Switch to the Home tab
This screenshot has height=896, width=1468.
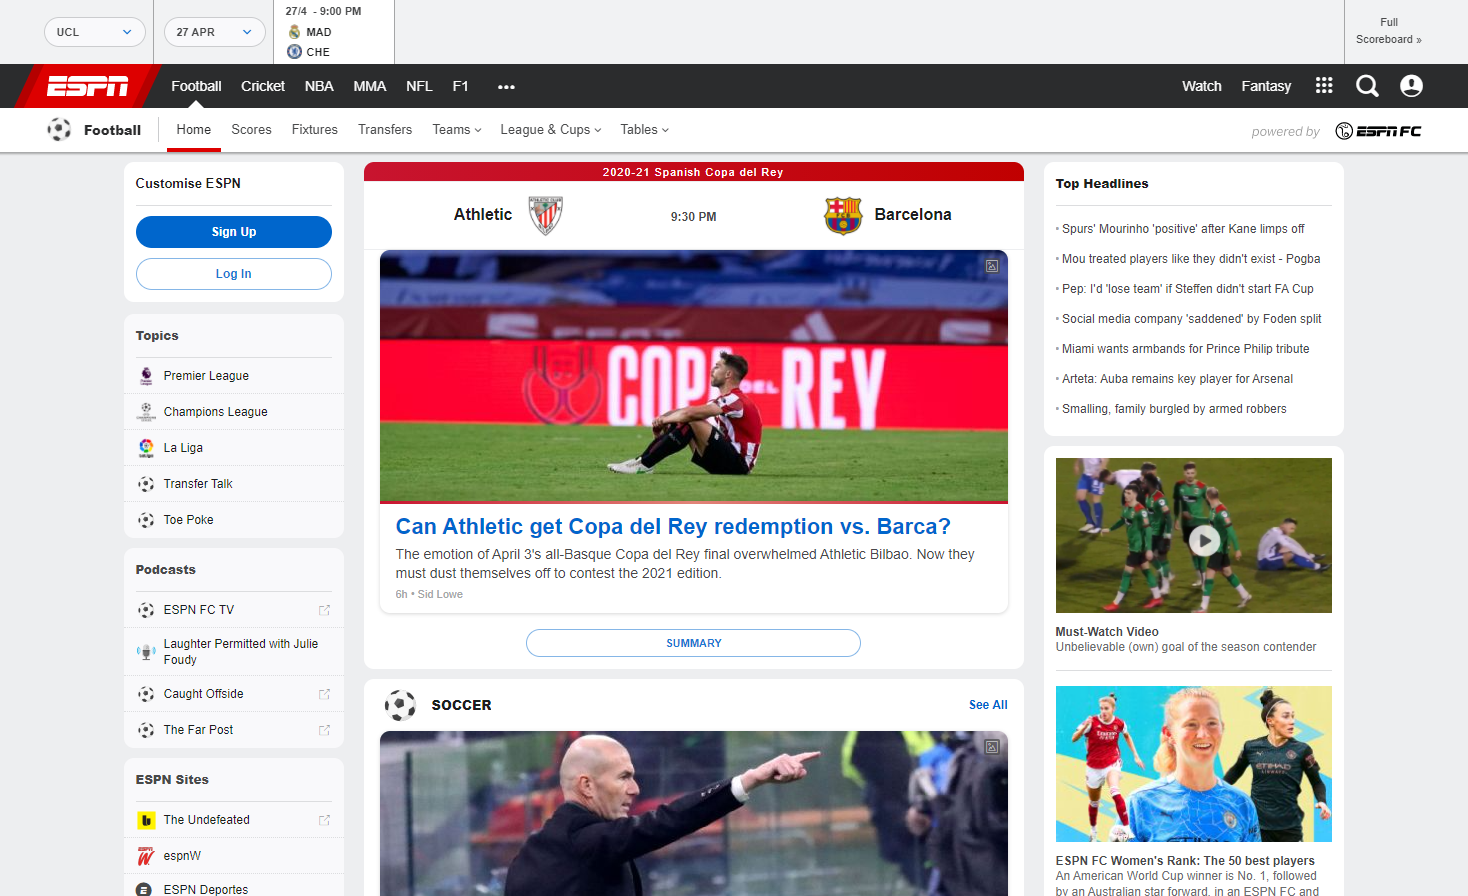194,130
